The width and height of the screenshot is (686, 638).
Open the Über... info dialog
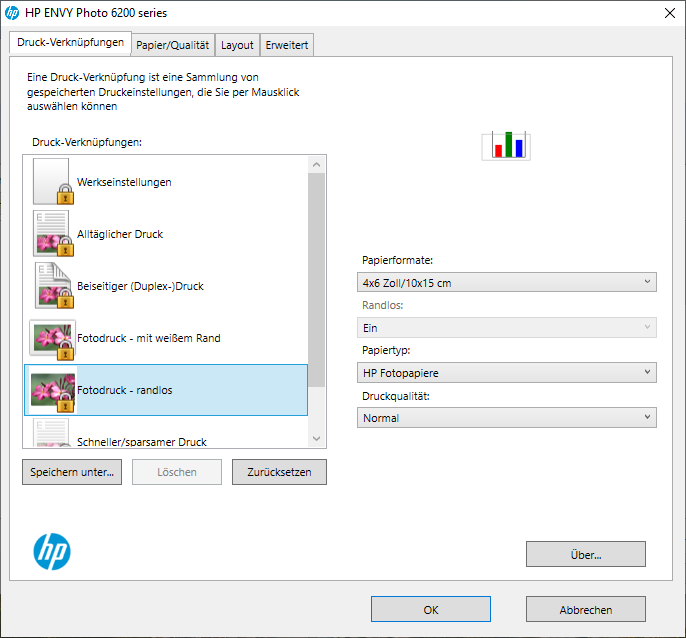tap(585, 554)
